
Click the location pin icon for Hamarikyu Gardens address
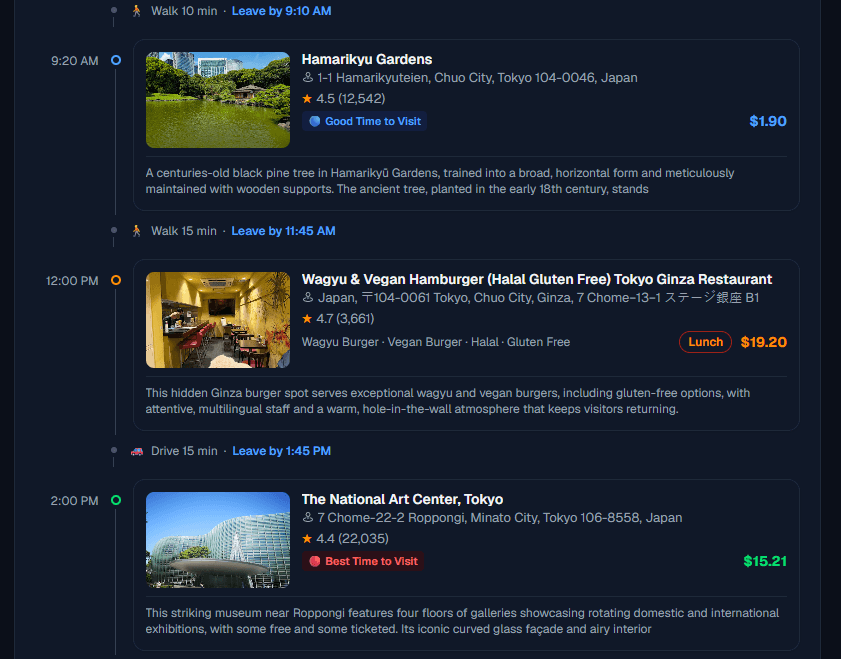(x=308, y=78)
